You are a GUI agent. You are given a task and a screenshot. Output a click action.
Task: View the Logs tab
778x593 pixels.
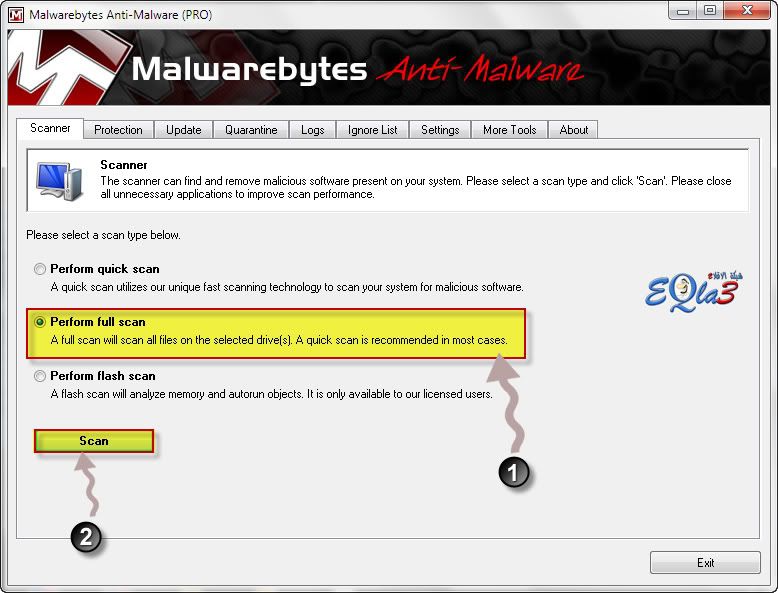(313, 130)
